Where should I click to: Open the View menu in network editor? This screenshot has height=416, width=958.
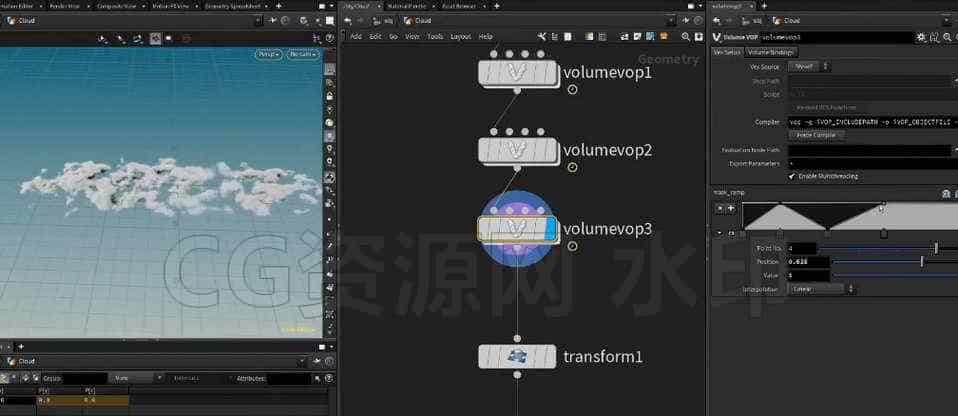click(412, 37)
